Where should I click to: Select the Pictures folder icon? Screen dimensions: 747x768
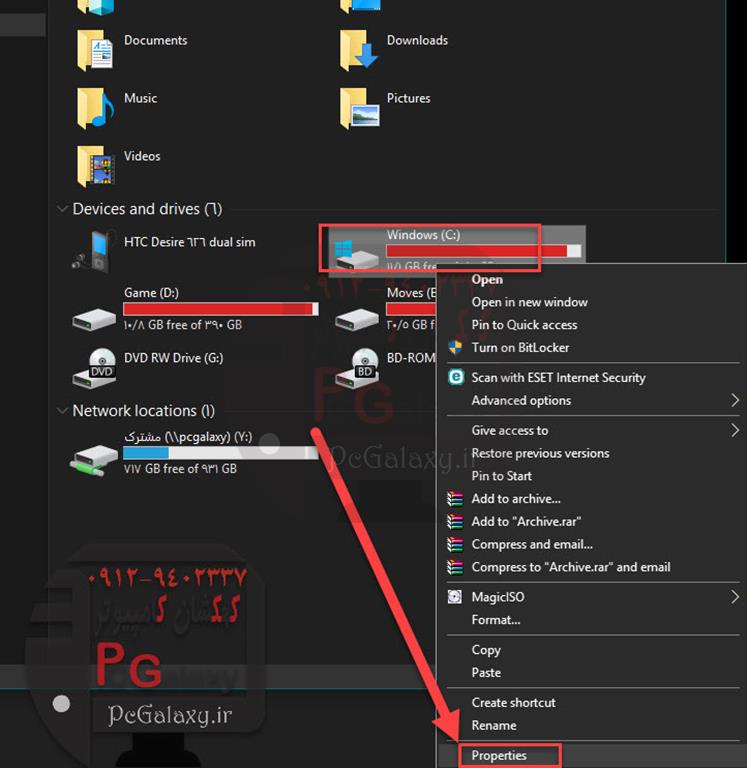[359, 108]
